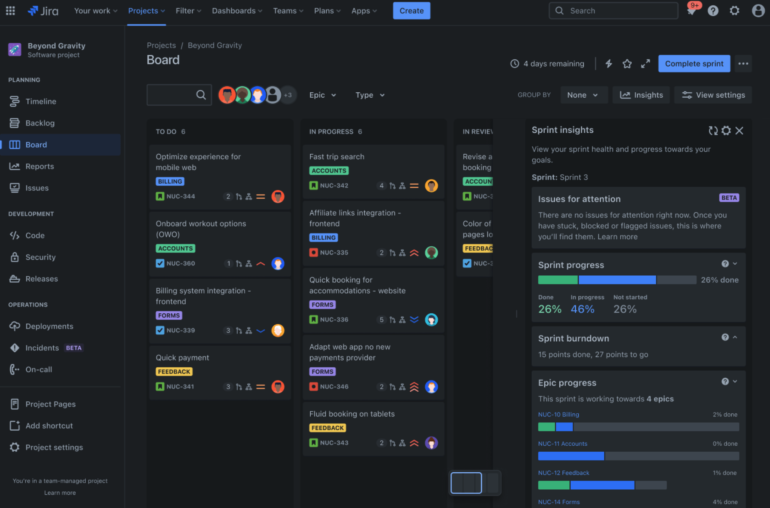Open Epic progress help icon

pos(725,382)
